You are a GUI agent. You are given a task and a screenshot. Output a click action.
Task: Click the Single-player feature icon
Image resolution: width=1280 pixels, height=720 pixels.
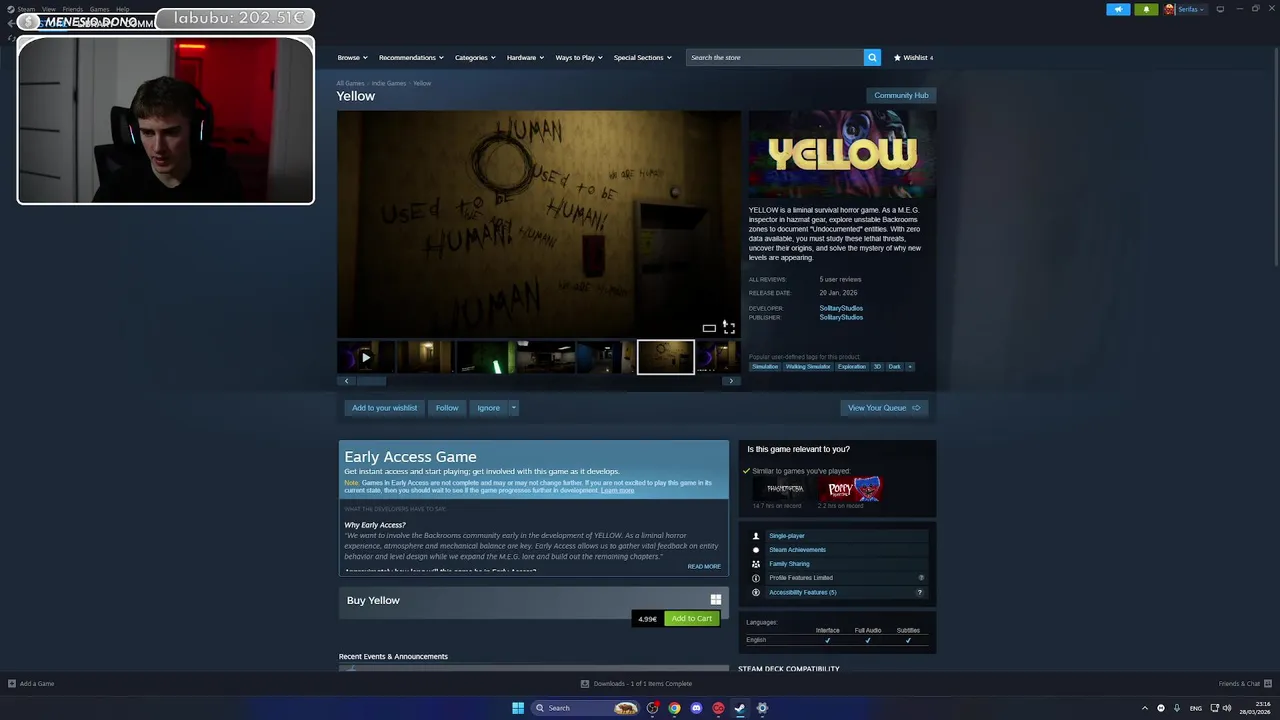point(756,536)
